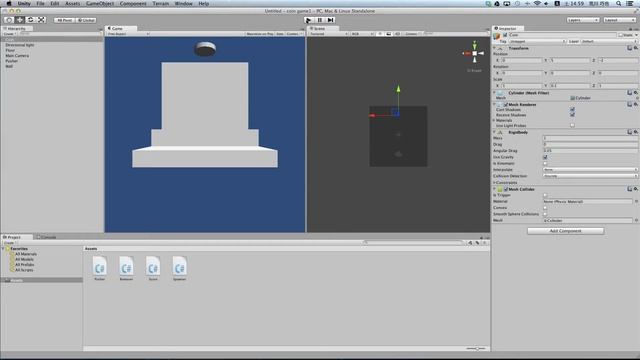Enable Is Trigger checkbox

(545, 196)
